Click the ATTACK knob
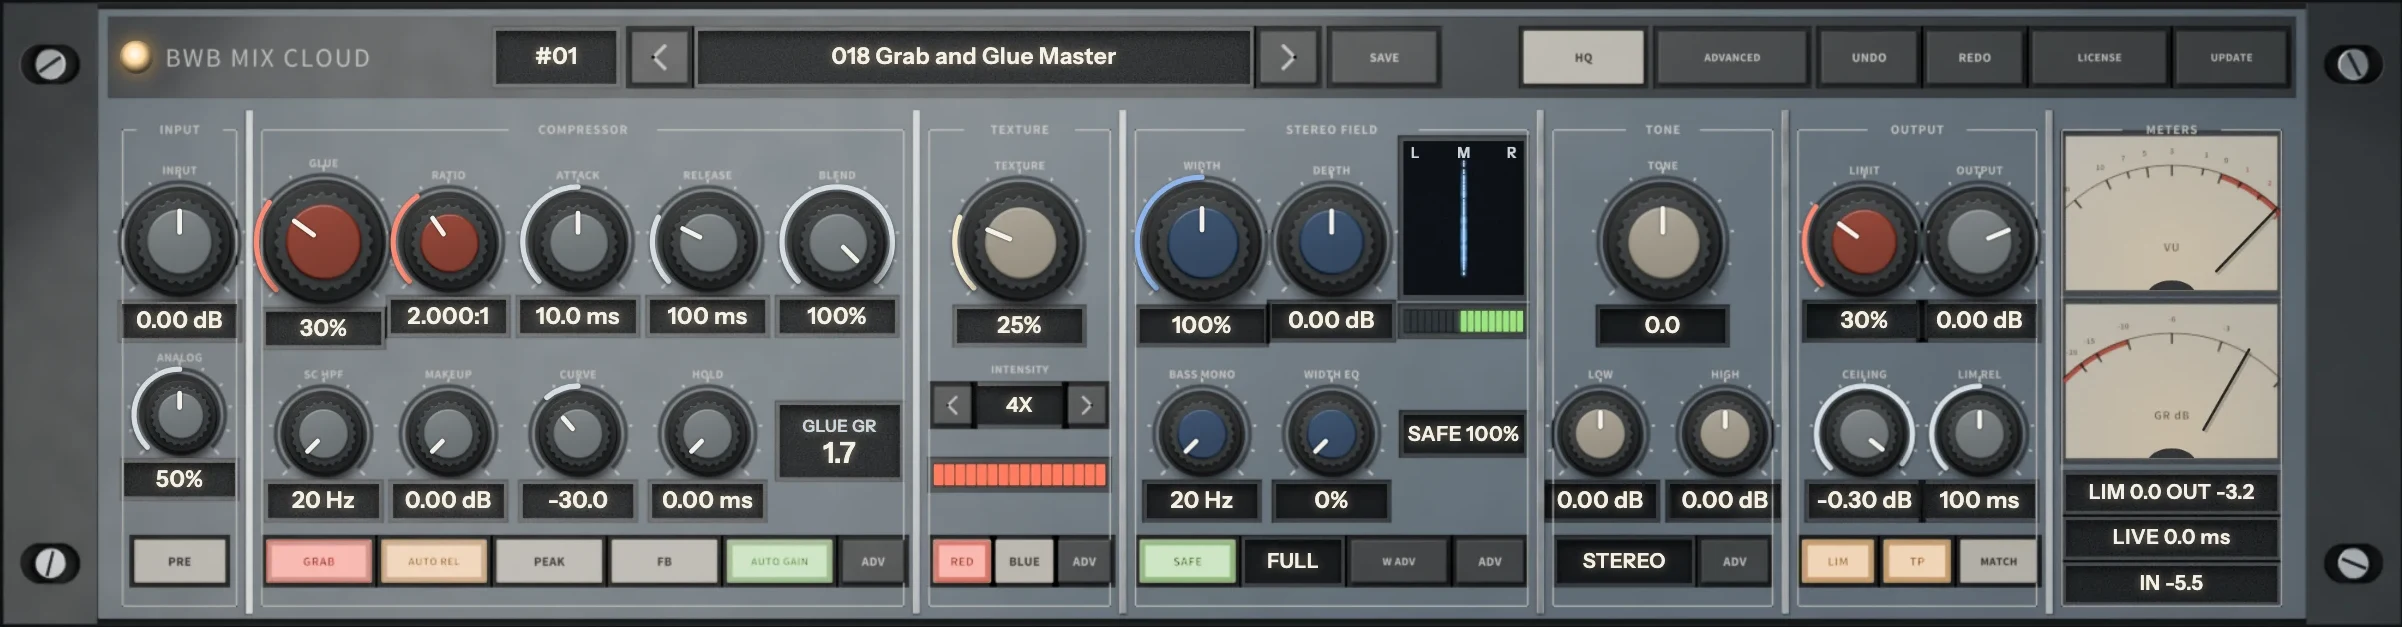Screen dimensions: 2402x627 (577, 243)
